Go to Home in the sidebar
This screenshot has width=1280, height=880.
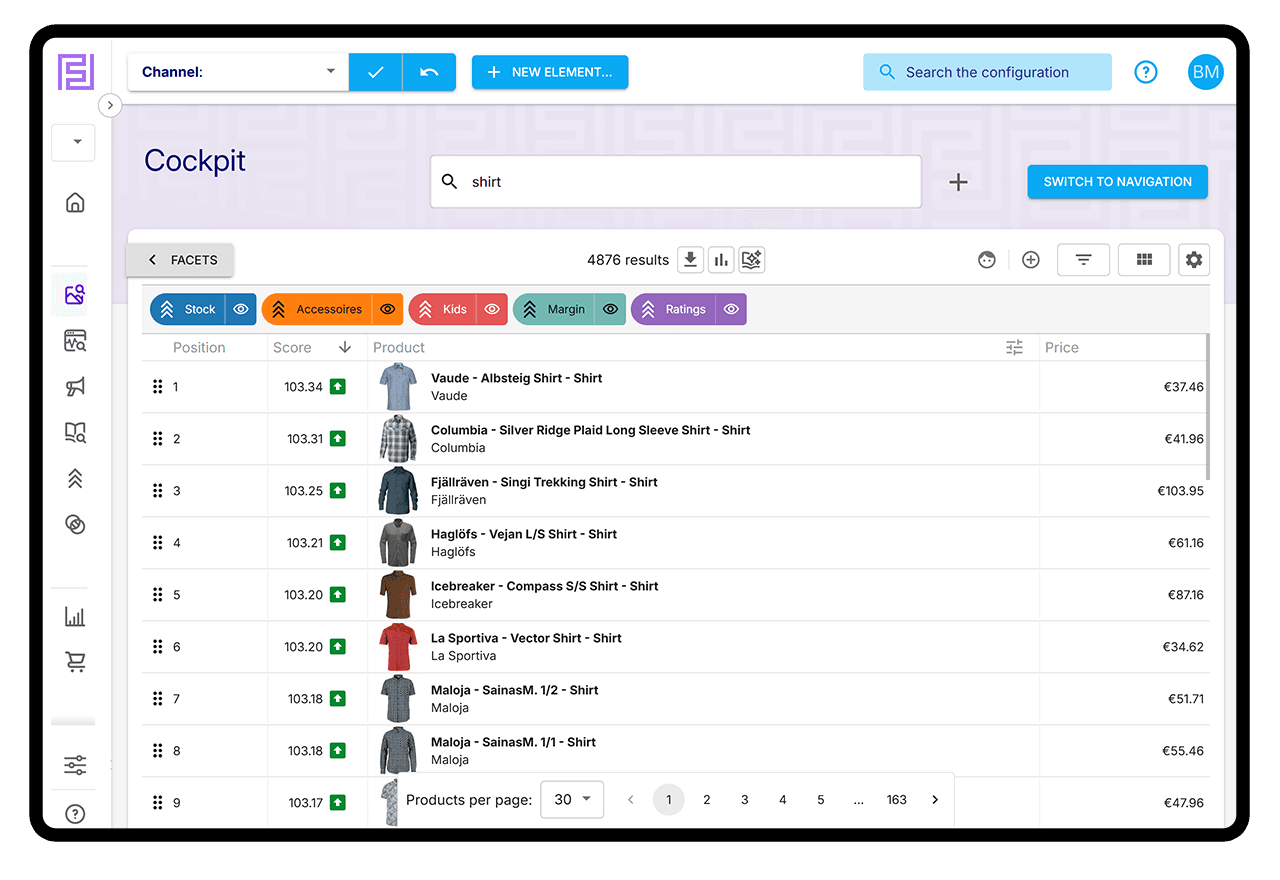(x=75, y=203)
